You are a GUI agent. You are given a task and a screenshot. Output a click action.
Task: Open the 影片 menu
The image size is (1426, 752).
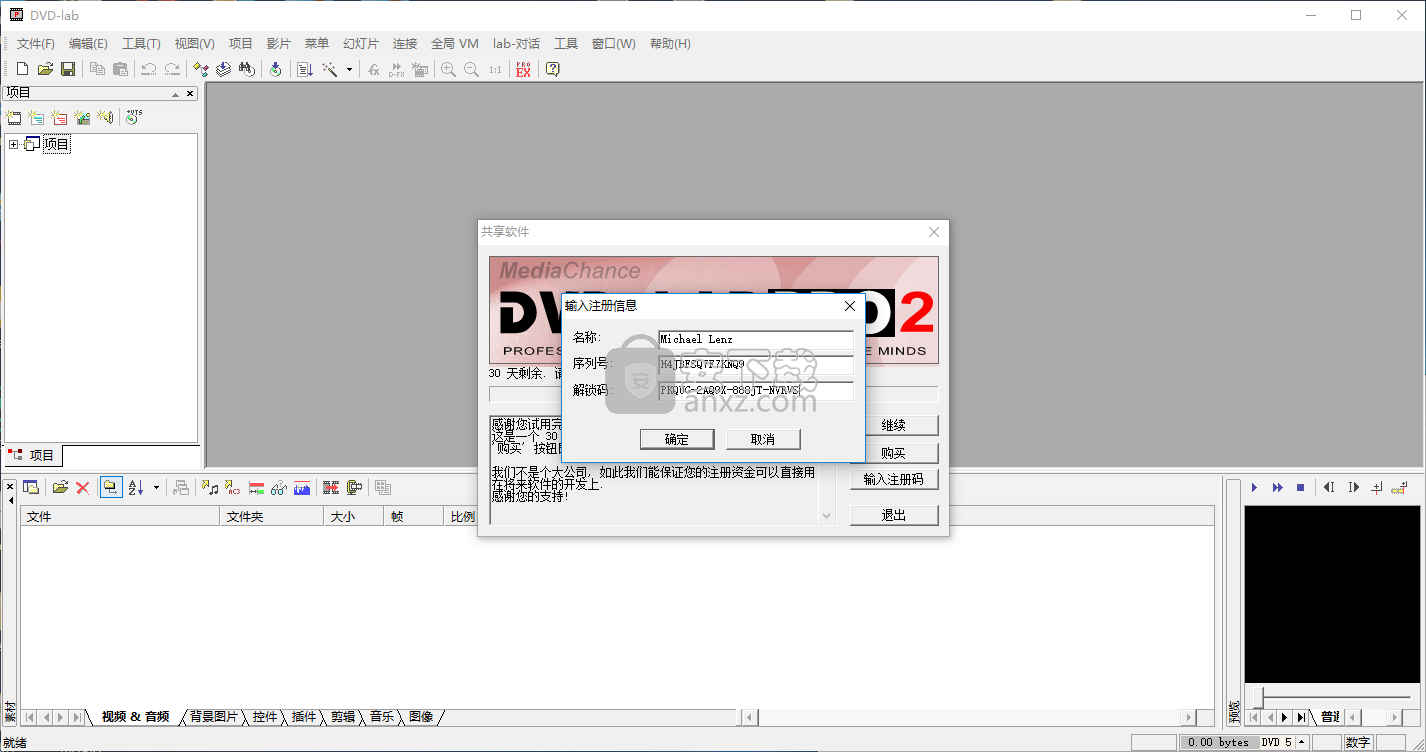[279, 43]
